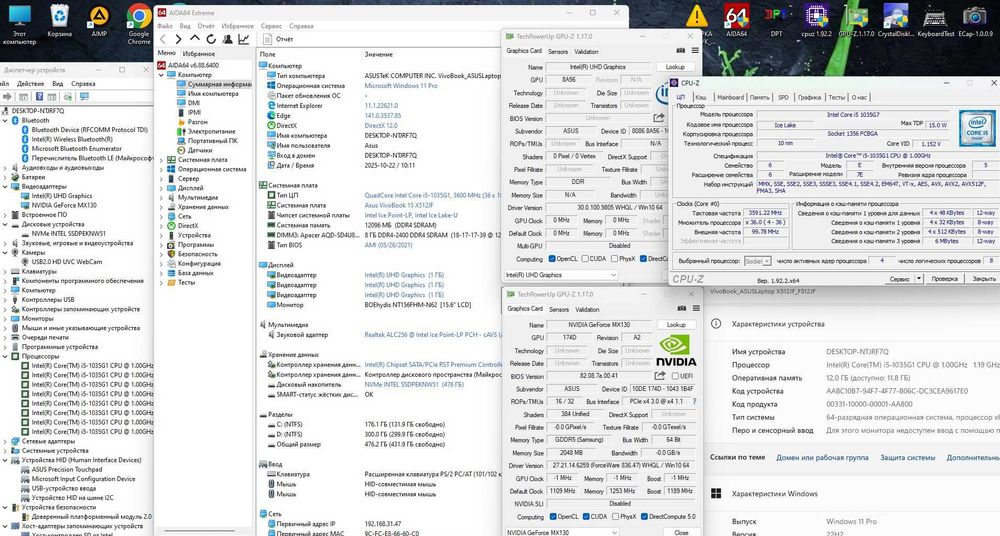Click Значение column header in AIDA64
This screenshot has width=1000, height=536.
[378, 54]
